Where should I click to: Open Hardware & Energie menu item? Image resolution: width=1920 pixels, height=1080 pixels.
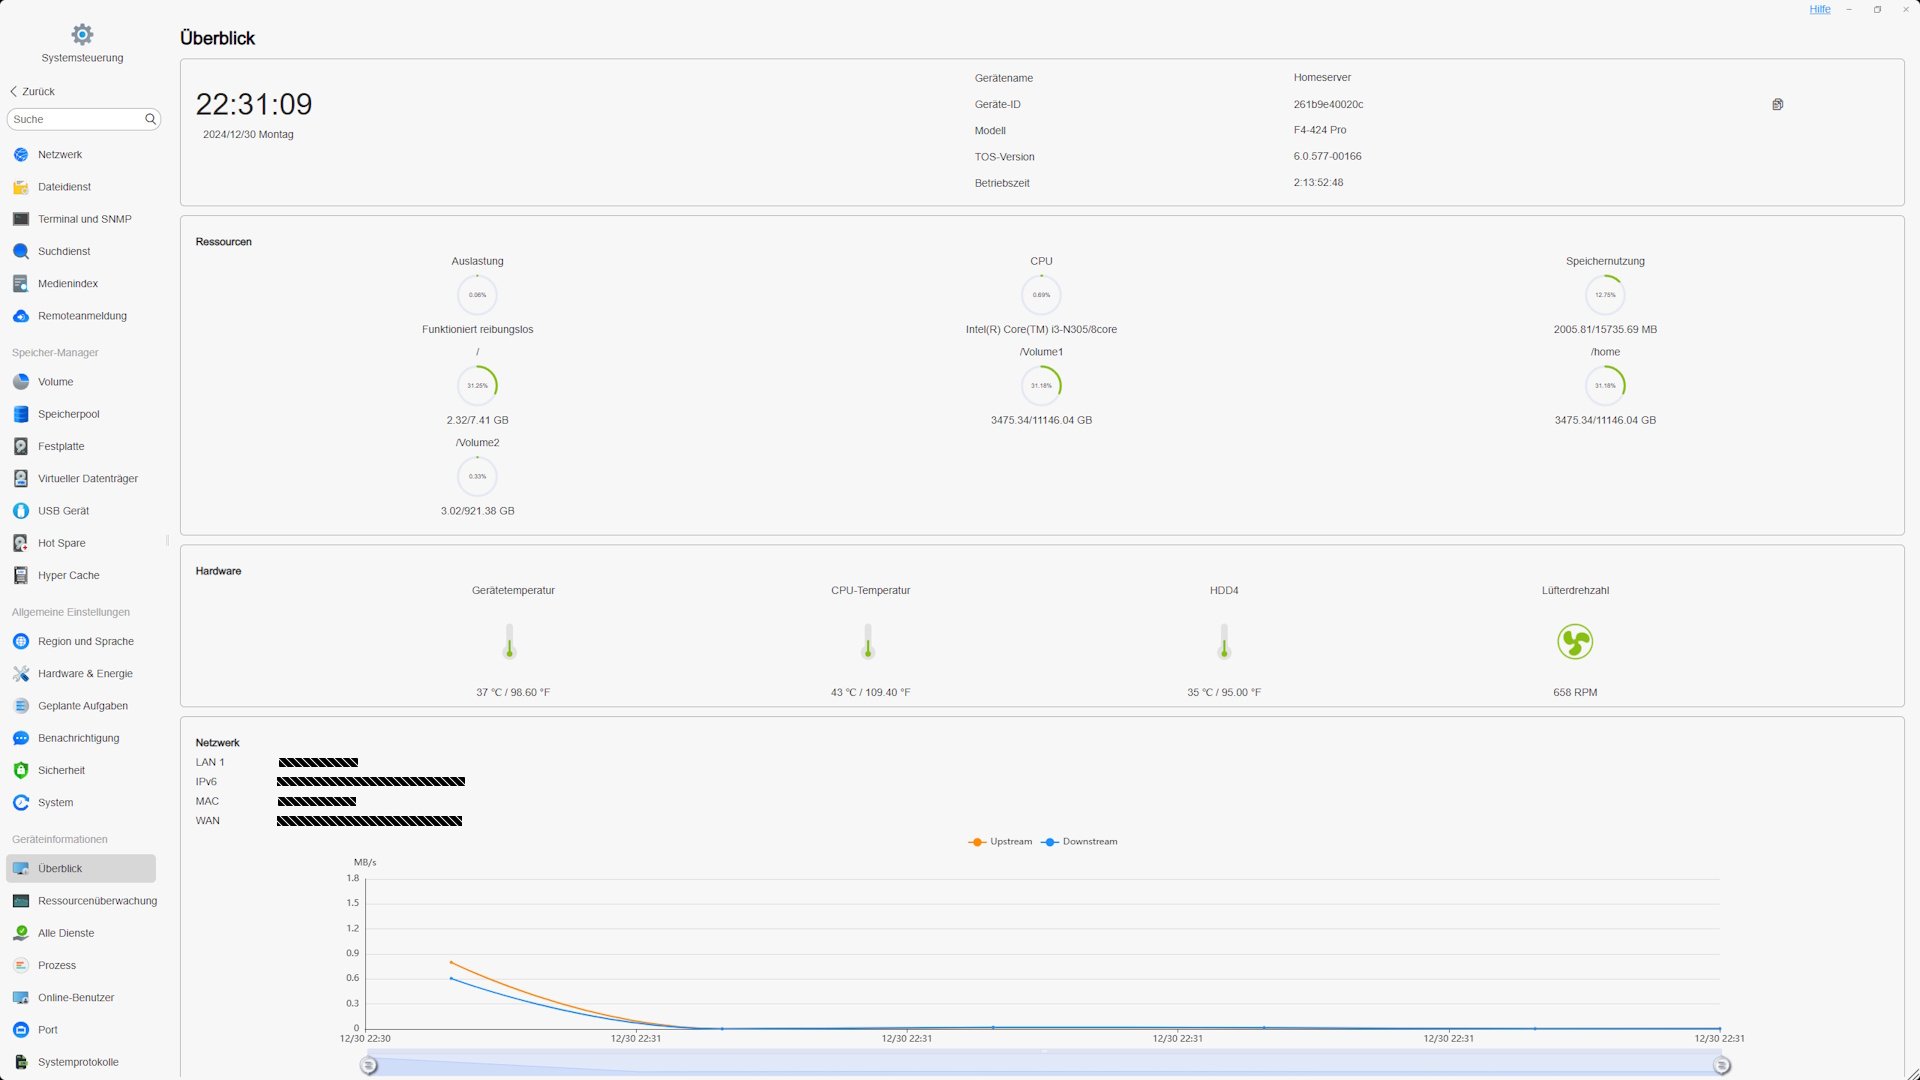coord(85,674)
